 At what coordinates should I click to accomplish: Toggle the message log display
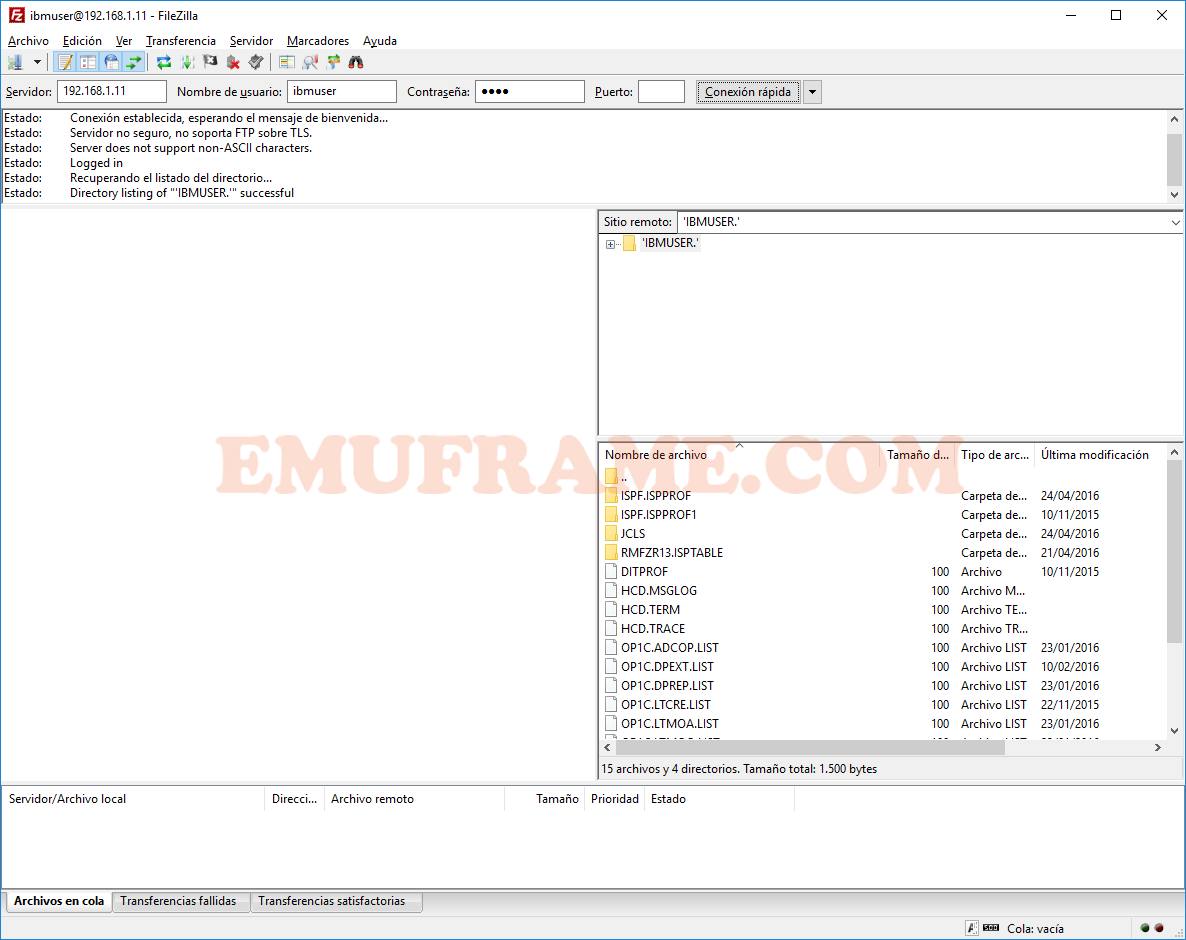coord(65,62)
